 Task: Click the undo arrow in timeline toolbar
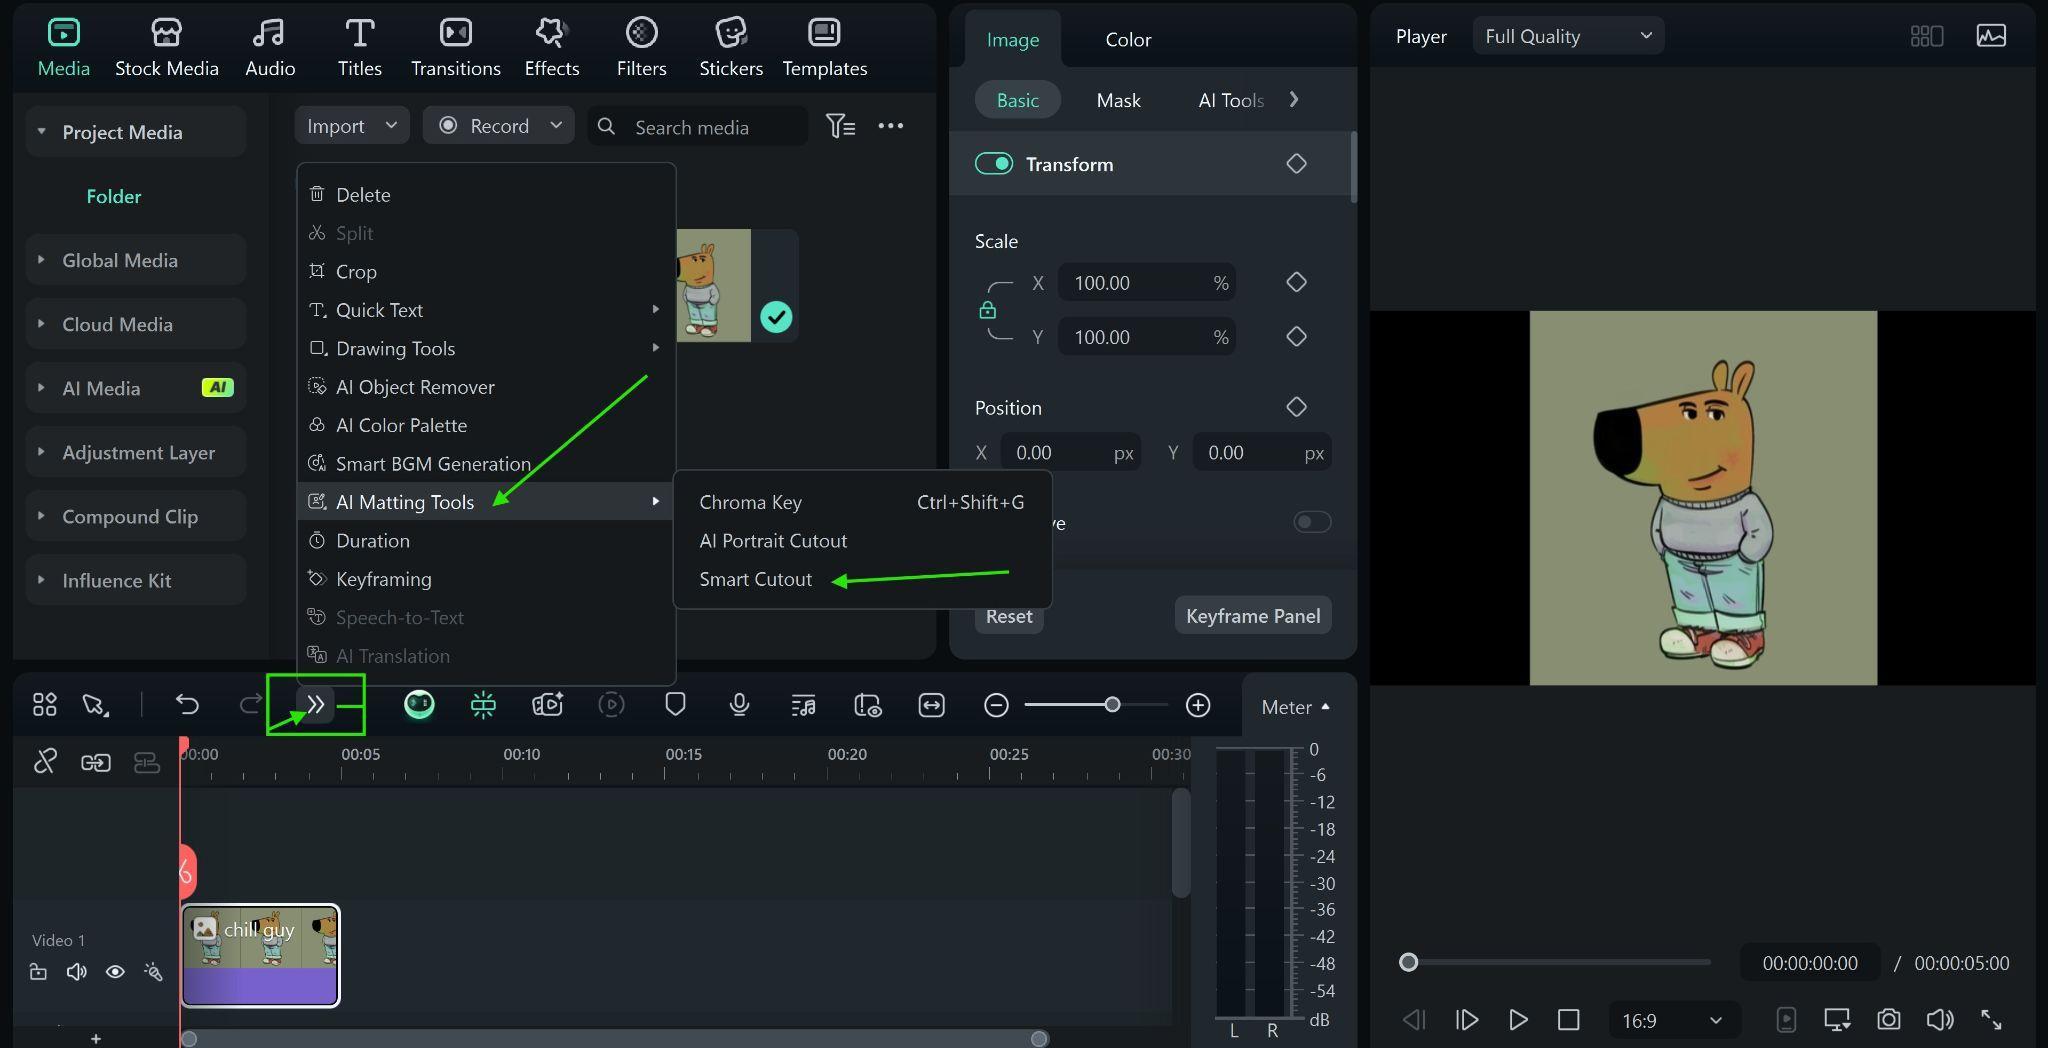coord(187,705)
